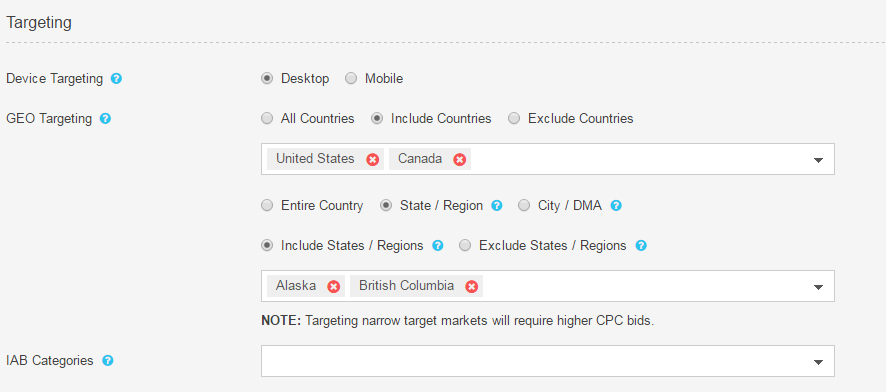Select Exclude States / Regions radio option

point(465,246)
